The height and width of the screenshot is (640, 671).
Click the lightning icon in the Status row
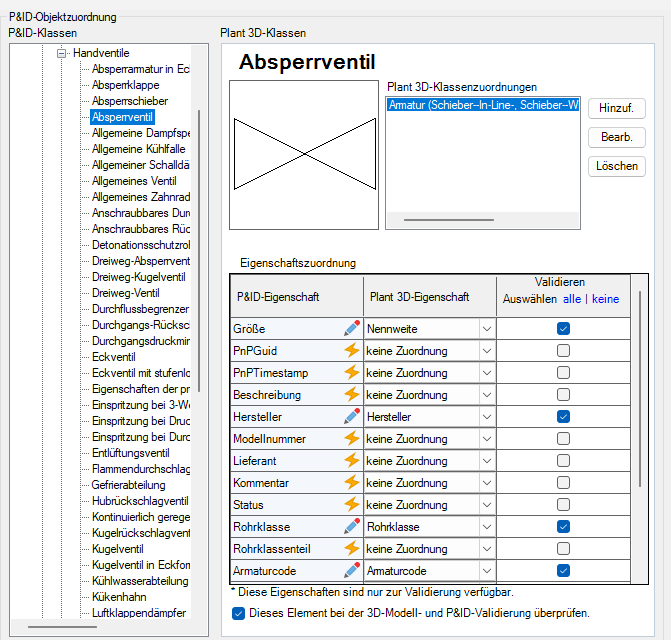[x=352, y=505]
